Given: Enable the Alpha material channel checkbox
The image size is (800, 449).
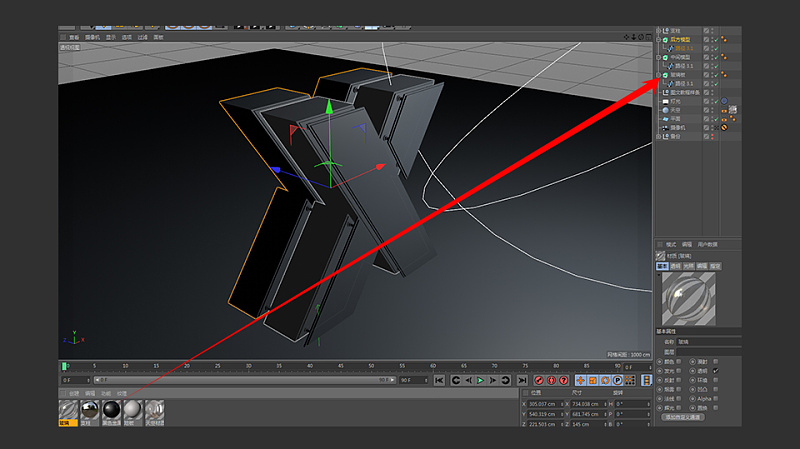Looking at the screenshot, I should 715,398.
